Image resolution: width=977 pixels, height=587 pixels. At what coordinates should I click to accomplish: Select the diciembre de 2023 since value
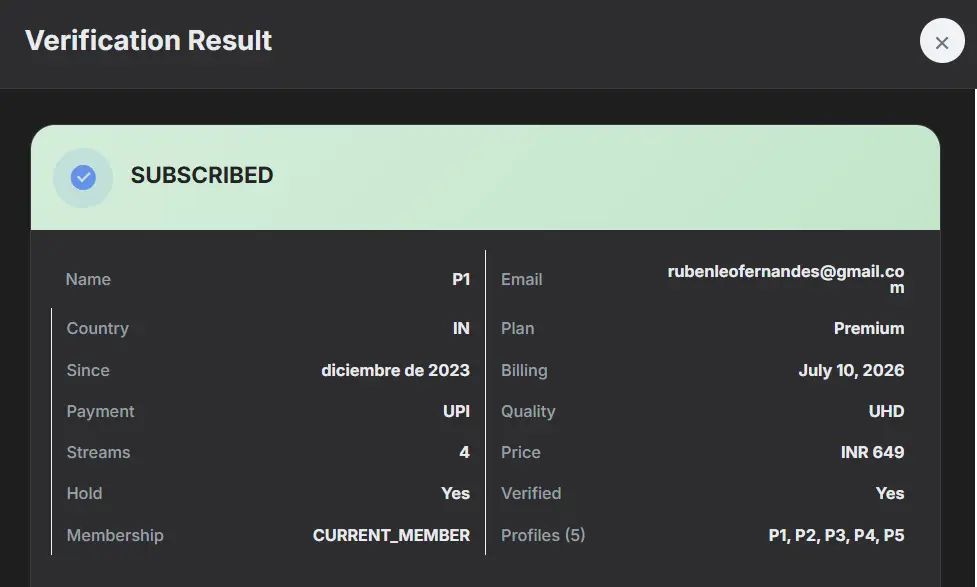click(x=395, y=370)
